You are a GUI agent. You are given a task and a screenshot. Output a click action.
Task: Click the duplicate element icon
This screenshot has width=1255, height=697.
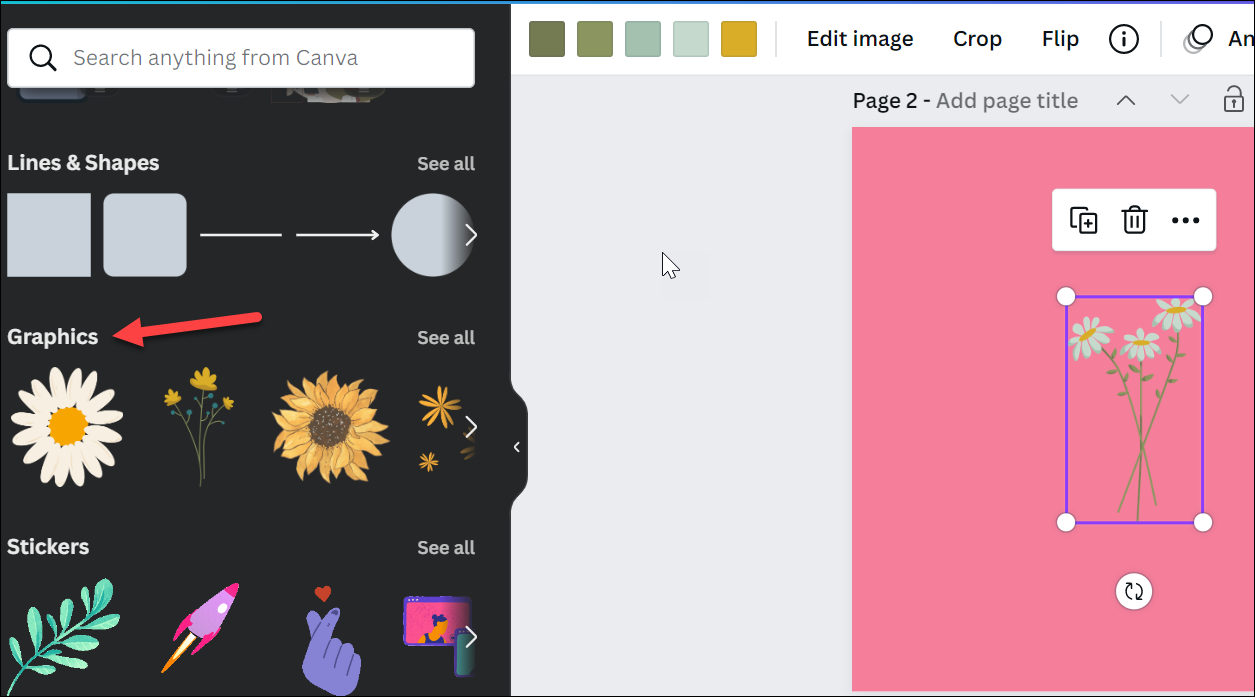(x=1083, y=220)
